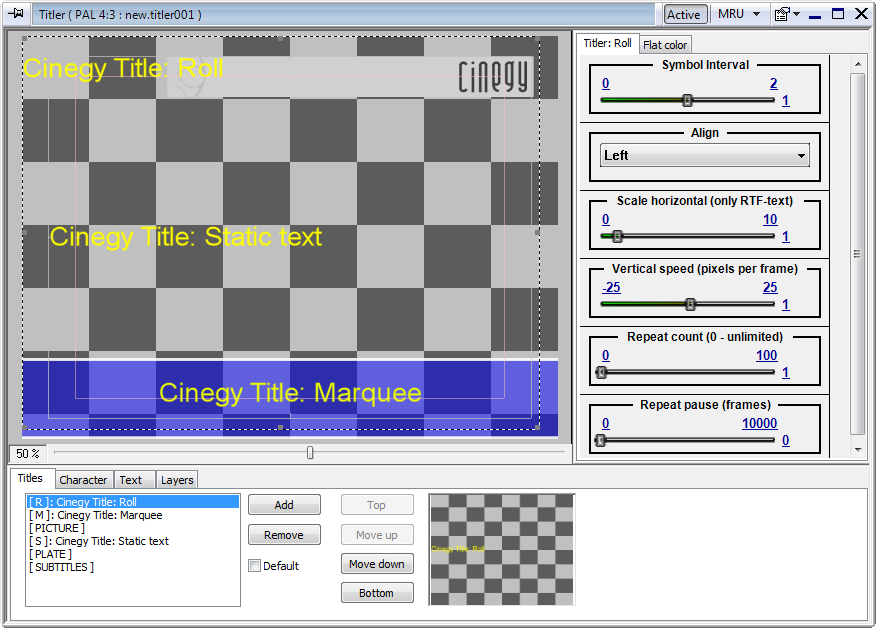Viewport: 876px width, 628px height.
Task: Click Symbol Interval maximum value 2
Action: [x=773, y=84]
